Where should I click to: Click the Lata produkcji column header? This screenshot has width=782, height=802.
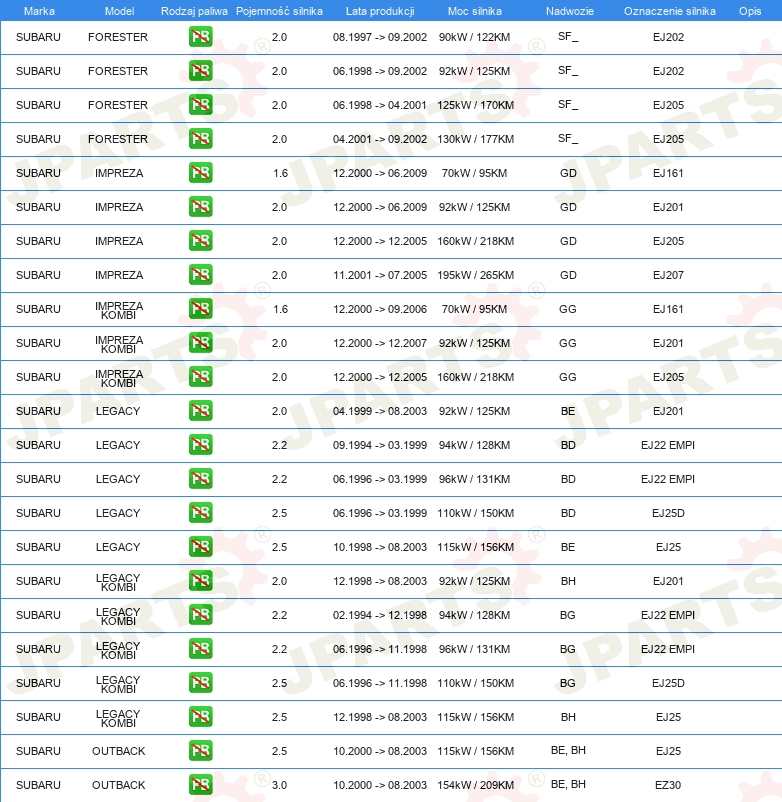click(x=380, y=11)
